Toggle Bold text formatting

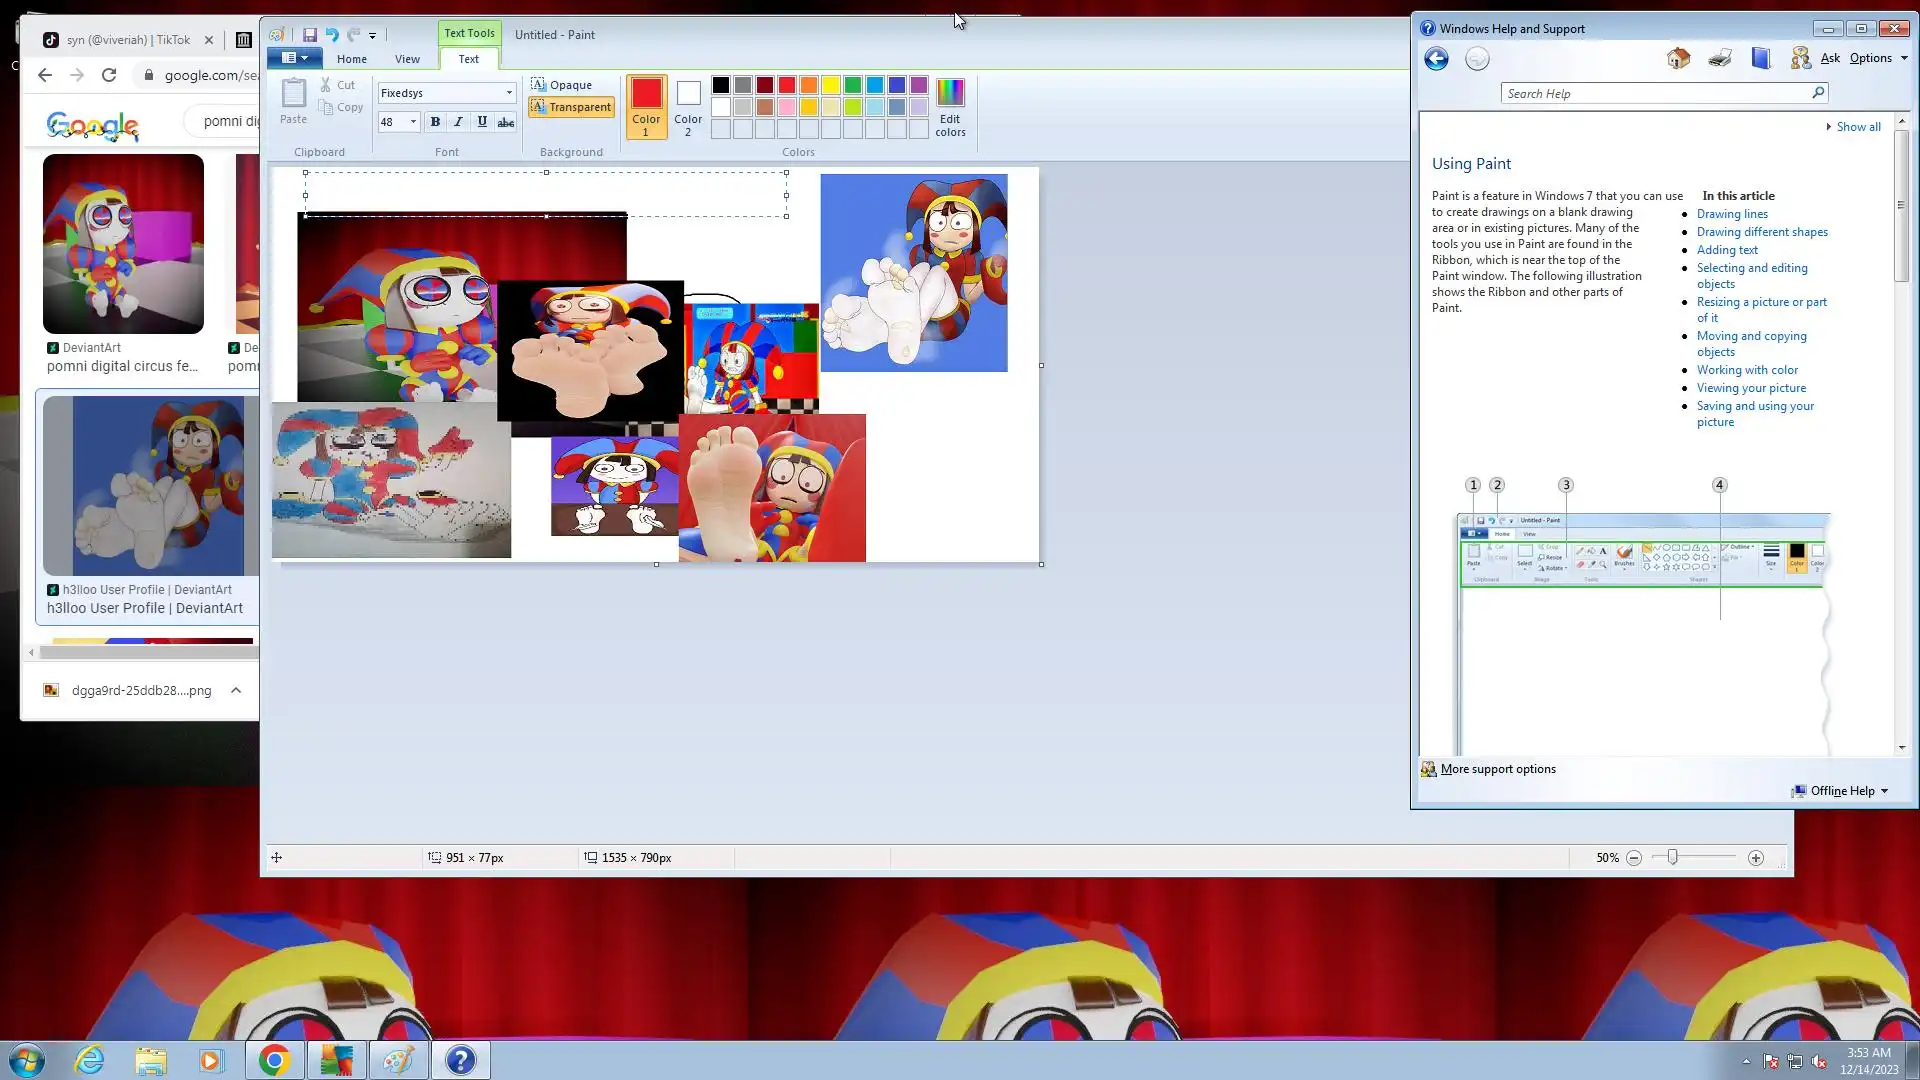click(x=435, y=122)
